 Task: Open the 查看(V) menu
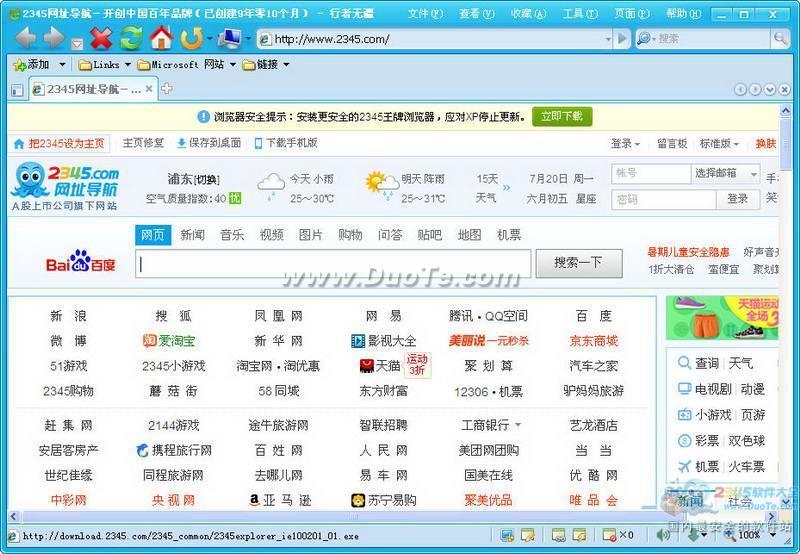coord(477,14)
